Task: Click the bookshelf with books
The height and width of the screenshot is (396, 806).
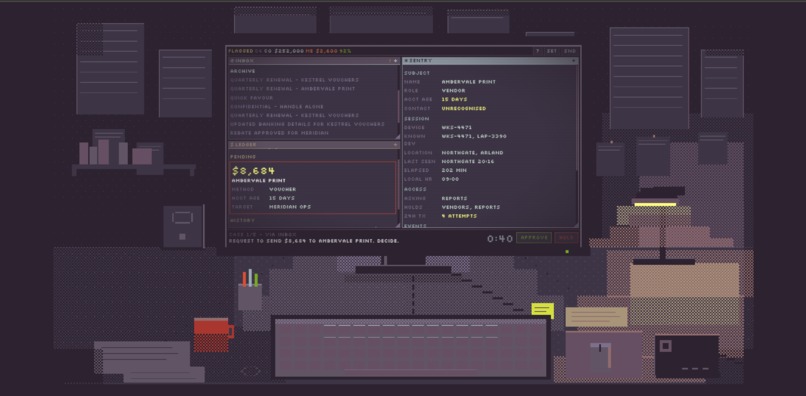Action: pos(134,153)
